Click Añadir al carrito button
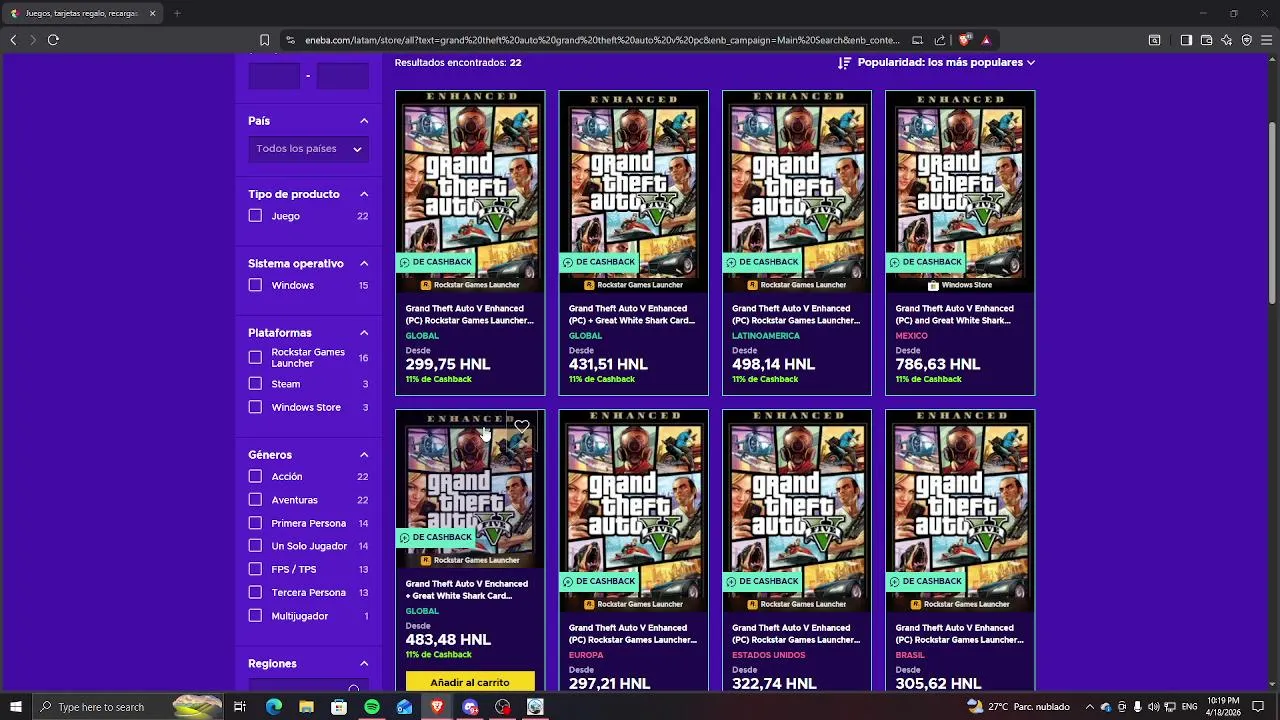This screenshot has height=720, width=1280. 470,682
